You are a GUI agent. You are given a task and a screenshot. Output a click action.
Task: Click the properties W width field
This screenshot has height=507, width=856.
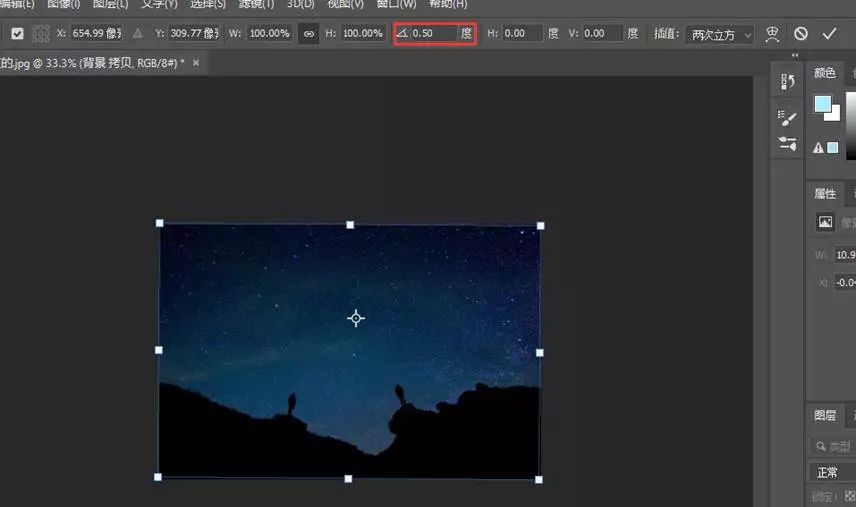coord(845,255)
